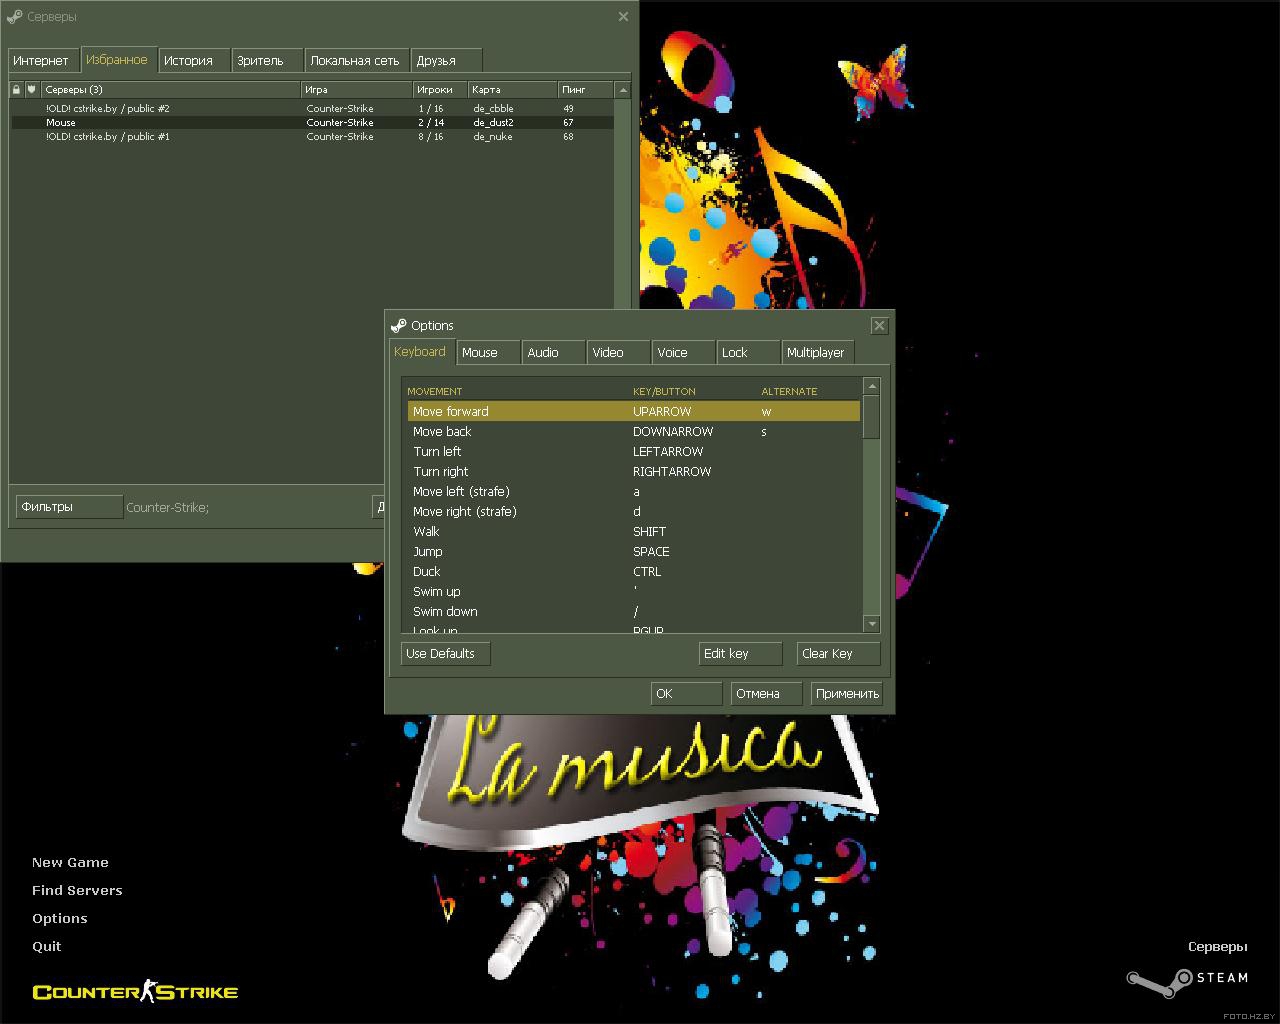
Task: Open the Зритель tab
Action: (268, 60)
